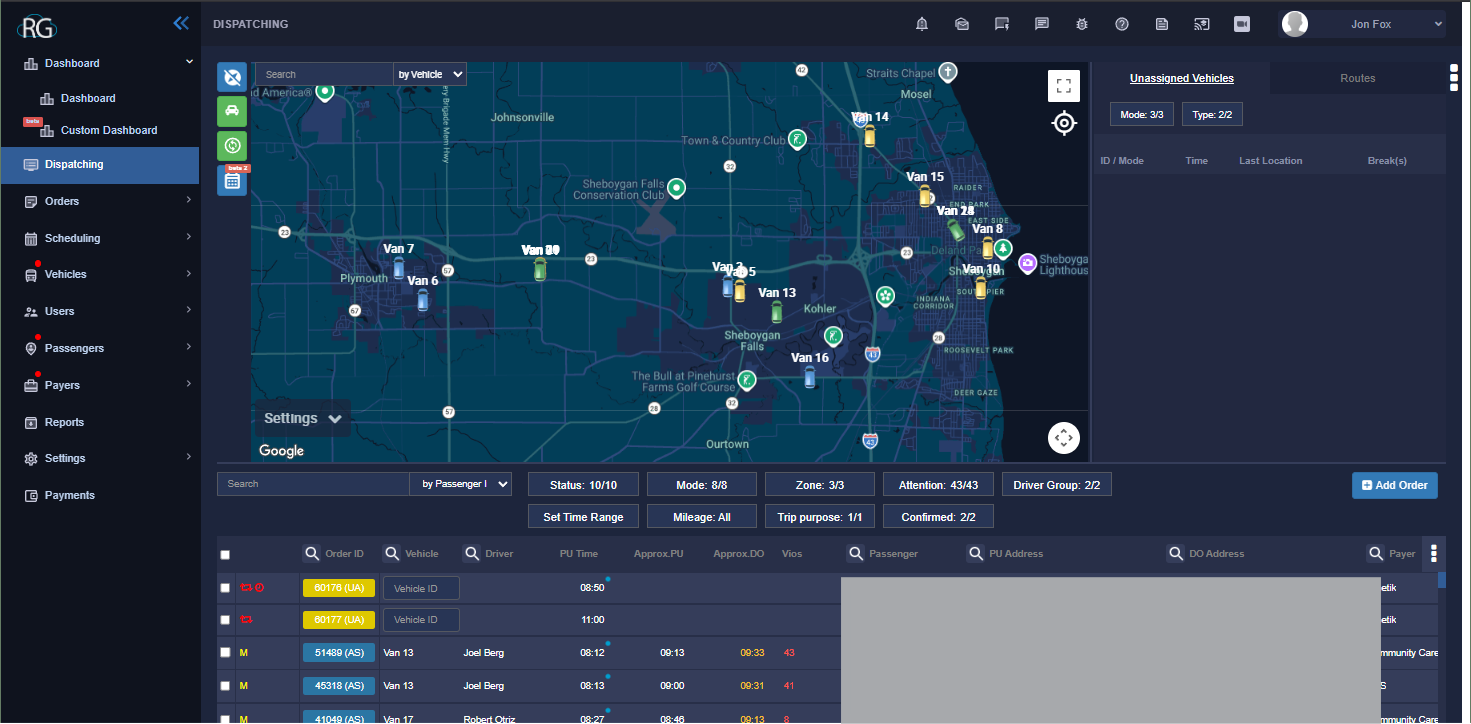Viewport: 1471px width, 724px height.
Task: Open the help question mark icon
Action: [x=1122, y=24]
